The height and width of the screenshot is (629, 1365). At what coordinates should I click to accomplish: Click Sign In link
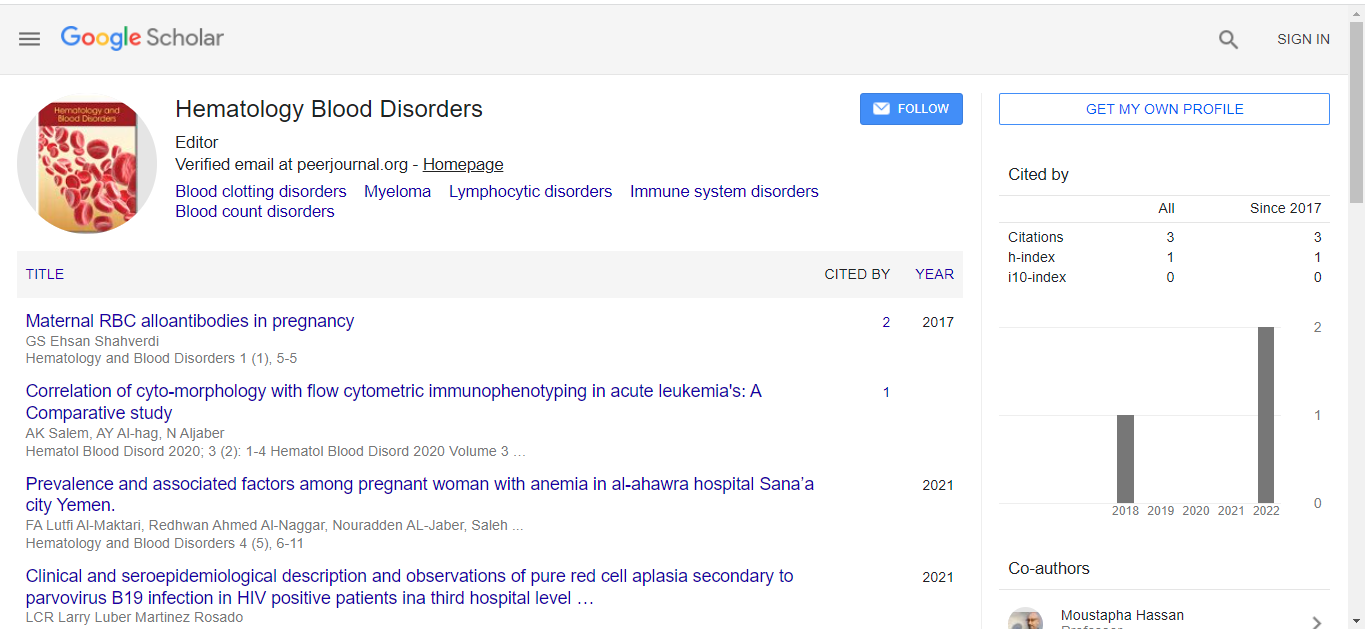[1303, 40]
